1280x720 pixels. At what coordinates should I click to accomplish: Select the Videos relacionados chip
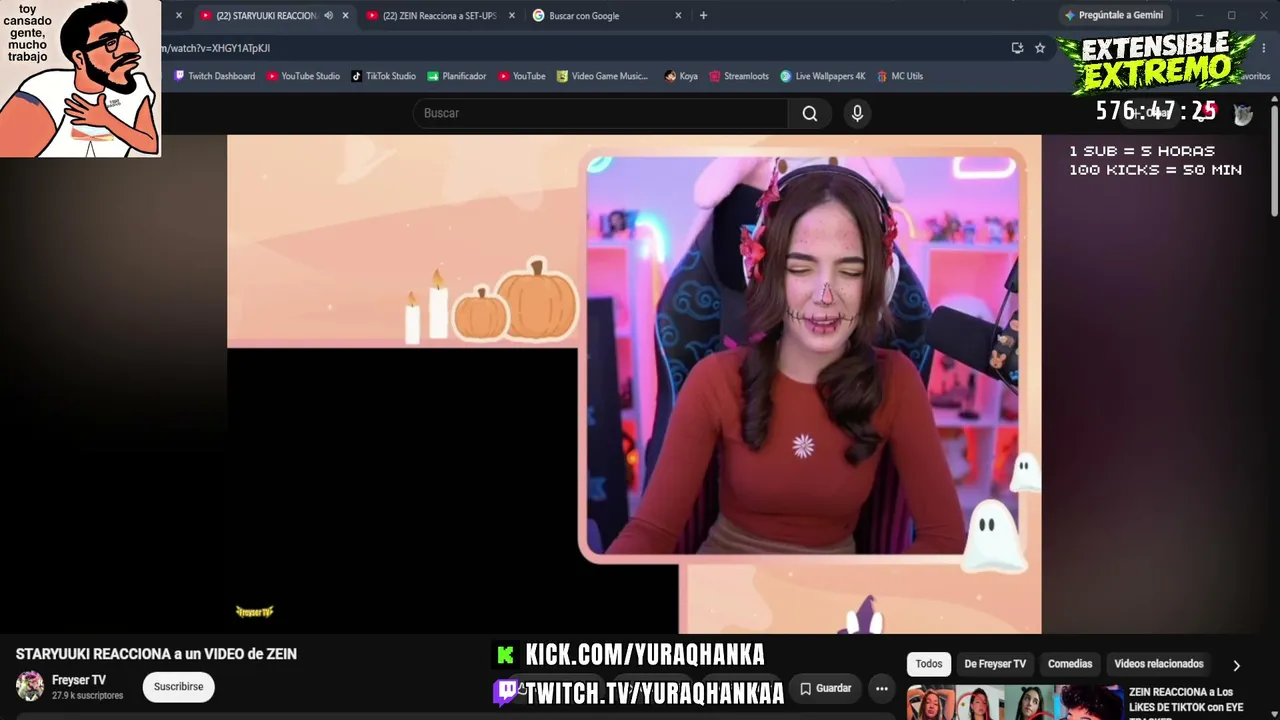point(1159,664)
